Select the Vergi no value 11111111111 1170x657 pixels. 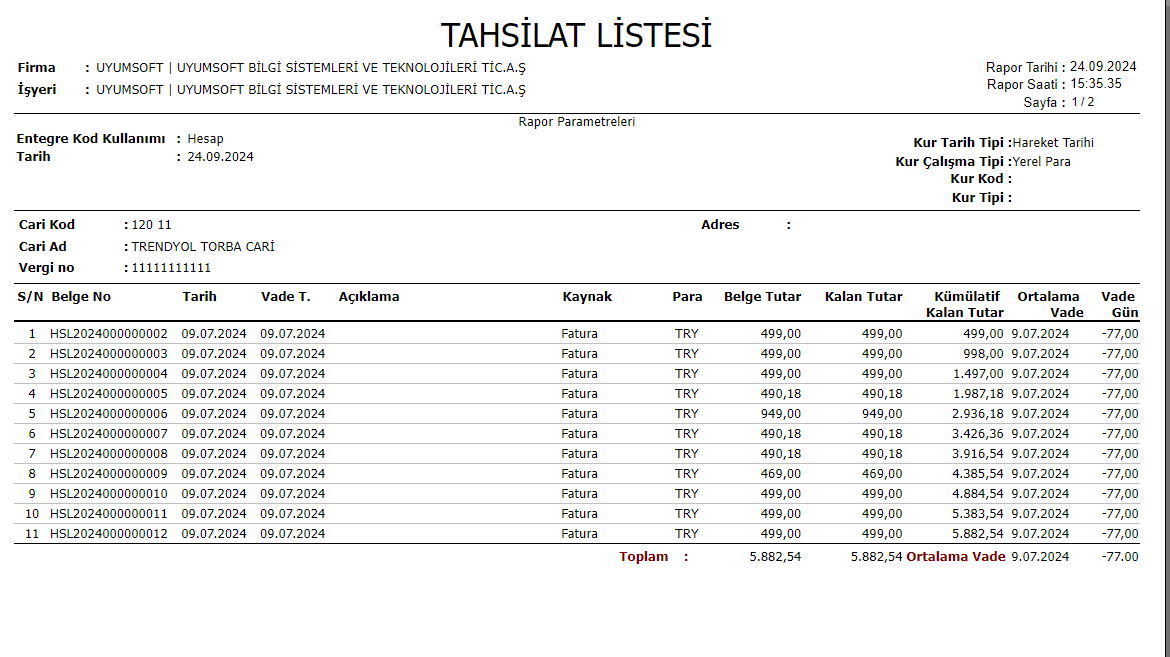pyautogui.click(x=171, y=268)
